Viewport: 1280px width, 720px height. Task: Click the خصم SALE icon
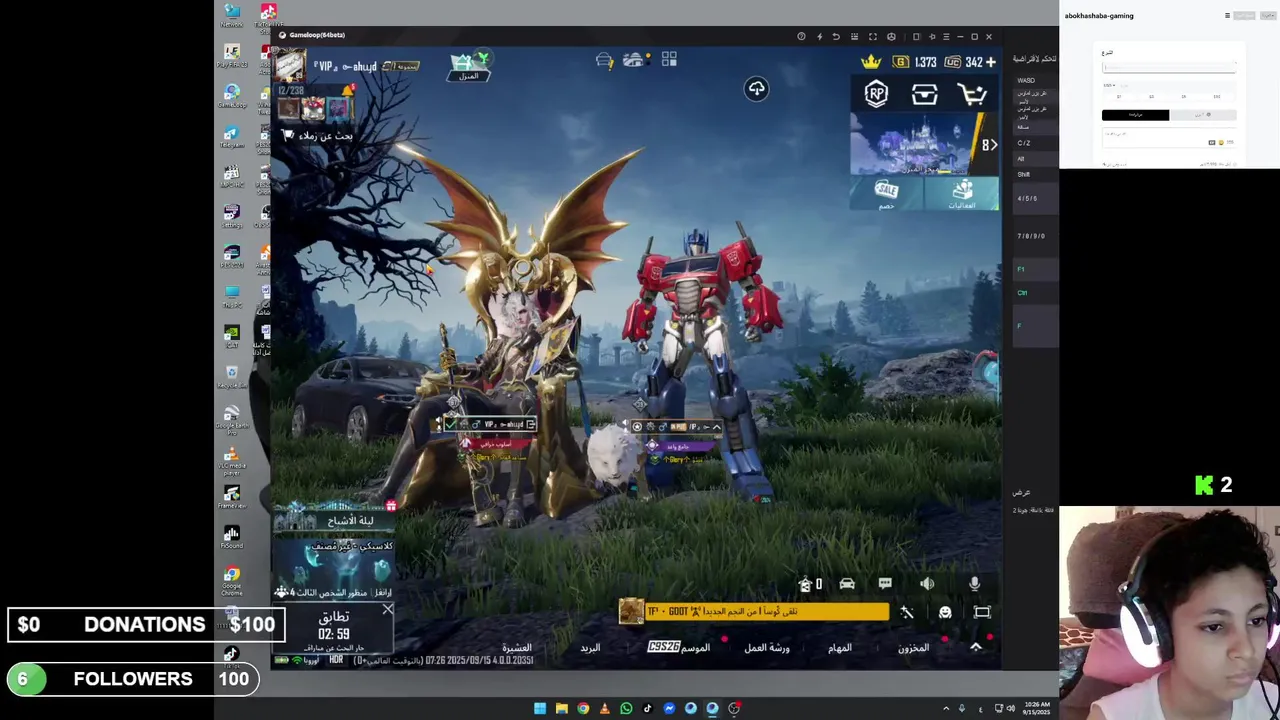click(x=886, y=193)
